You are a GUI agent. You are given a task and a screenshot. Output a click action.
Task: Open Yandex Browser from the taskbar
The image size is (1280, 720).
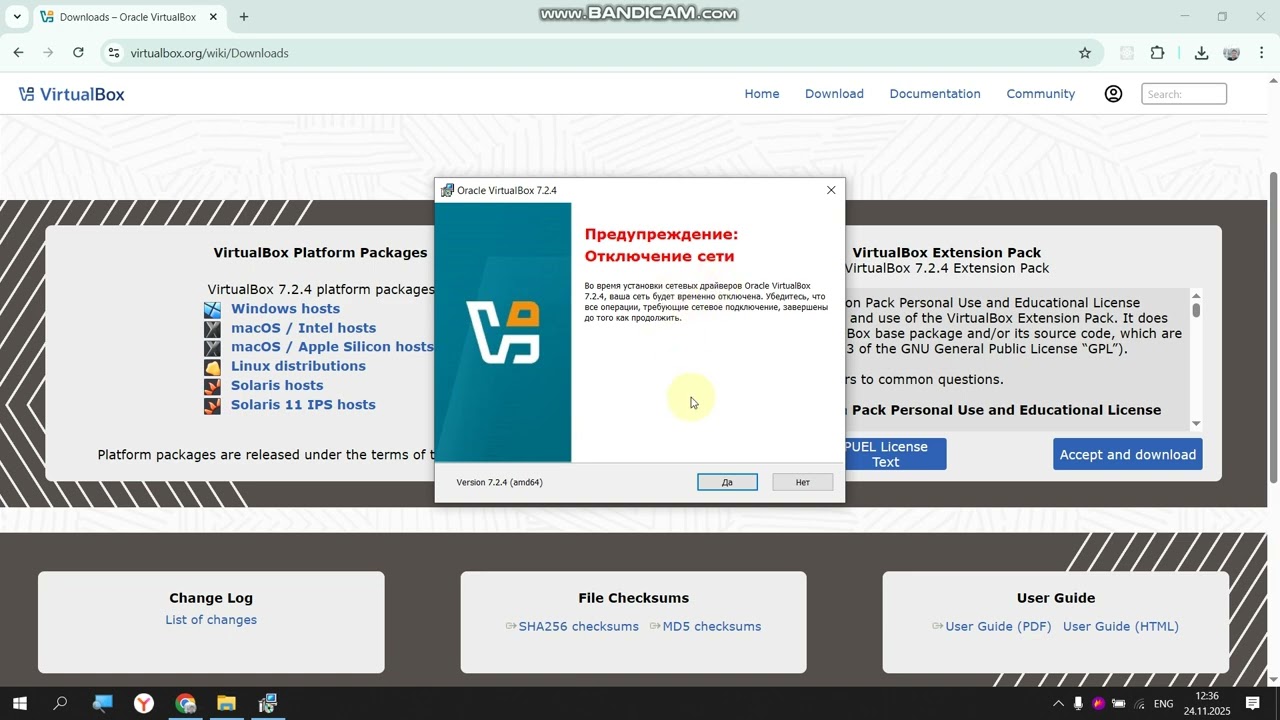pyautogui.click(x=144, y=704)
